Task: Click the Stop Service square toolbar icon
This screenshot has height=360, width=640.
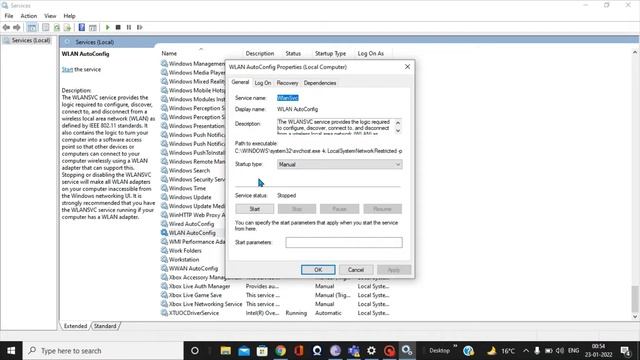Action: click(x=118, y=27)
